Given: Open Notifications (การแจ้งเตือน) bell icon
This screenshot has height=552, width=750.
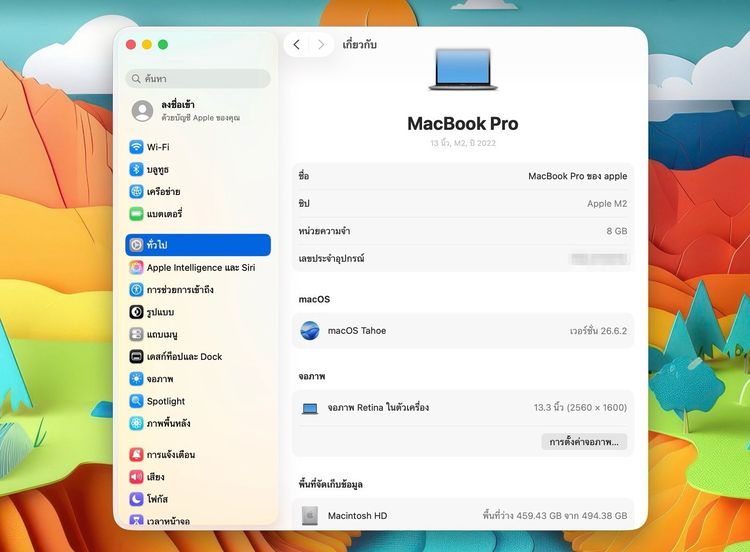Looking at the screenshot, I should coord(136,454).
